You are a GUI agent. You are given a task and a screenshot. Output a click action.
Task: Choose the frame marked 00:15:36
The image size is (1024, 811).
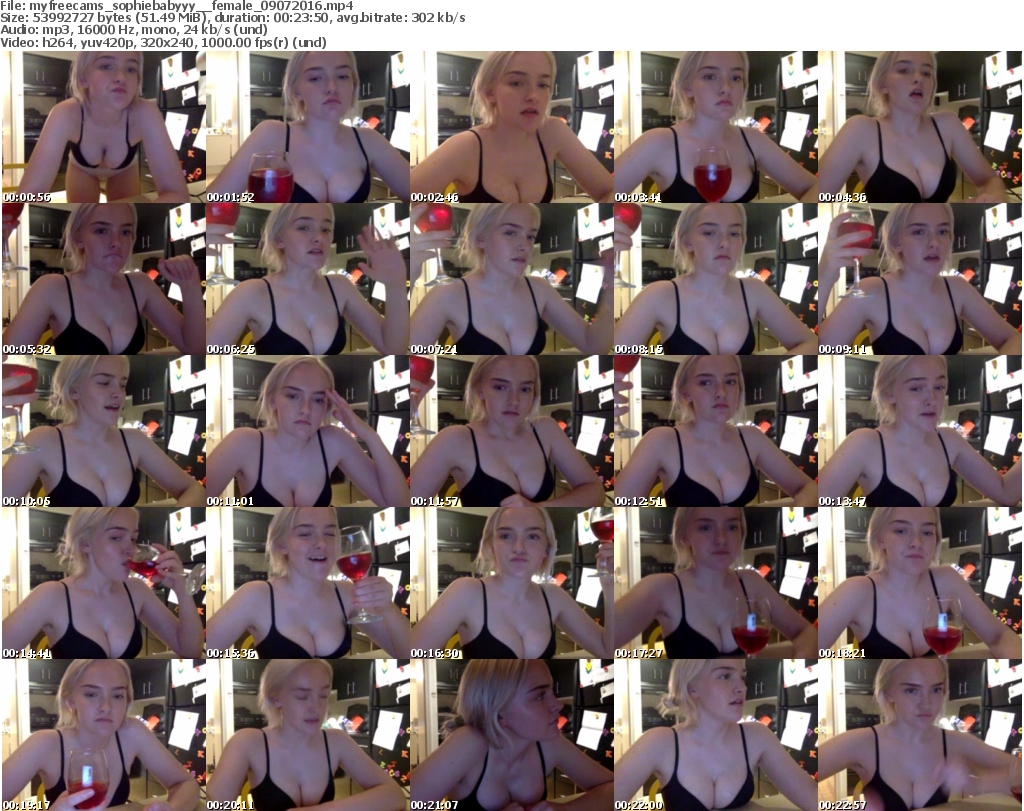click(x=308, y=583)
